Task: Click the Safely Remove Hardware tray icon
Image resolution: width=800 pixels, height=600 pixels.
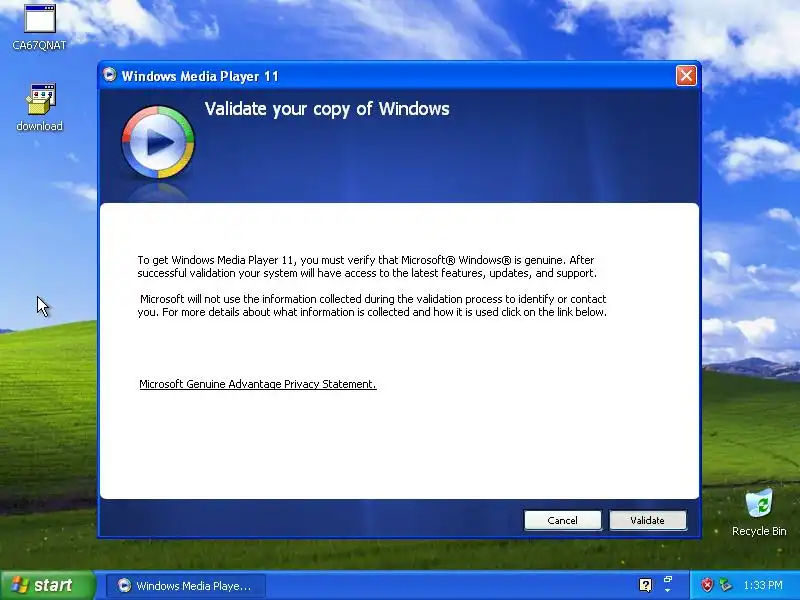Action: 725,585
